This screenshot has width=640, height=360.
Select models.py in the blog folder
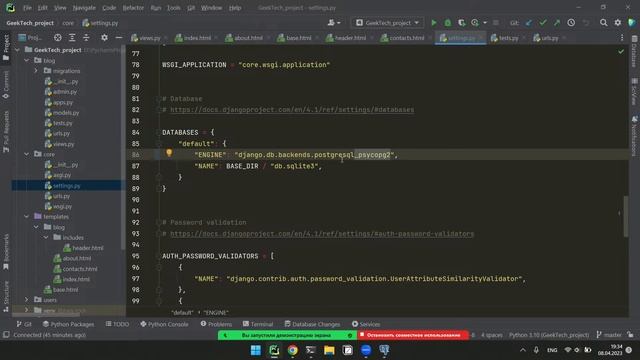click(62, 113)
